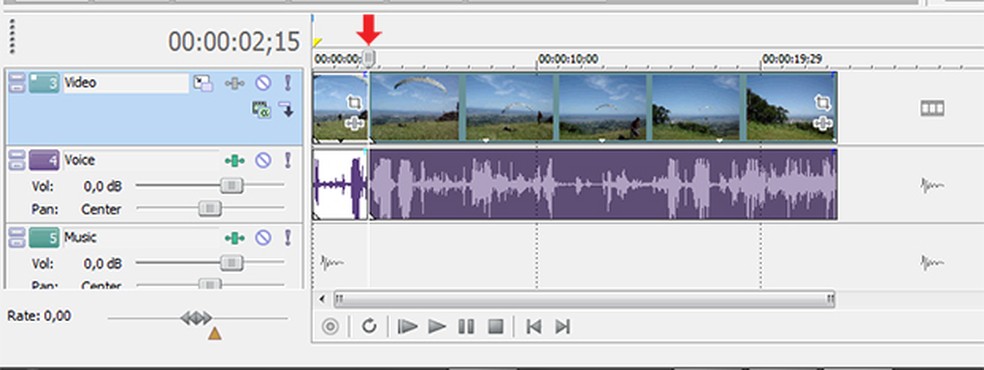Image resolution: width=984 pixels, height=370 pixels.
Task: Click the timecode display 00:00:02;15
Action: [234, 41]
